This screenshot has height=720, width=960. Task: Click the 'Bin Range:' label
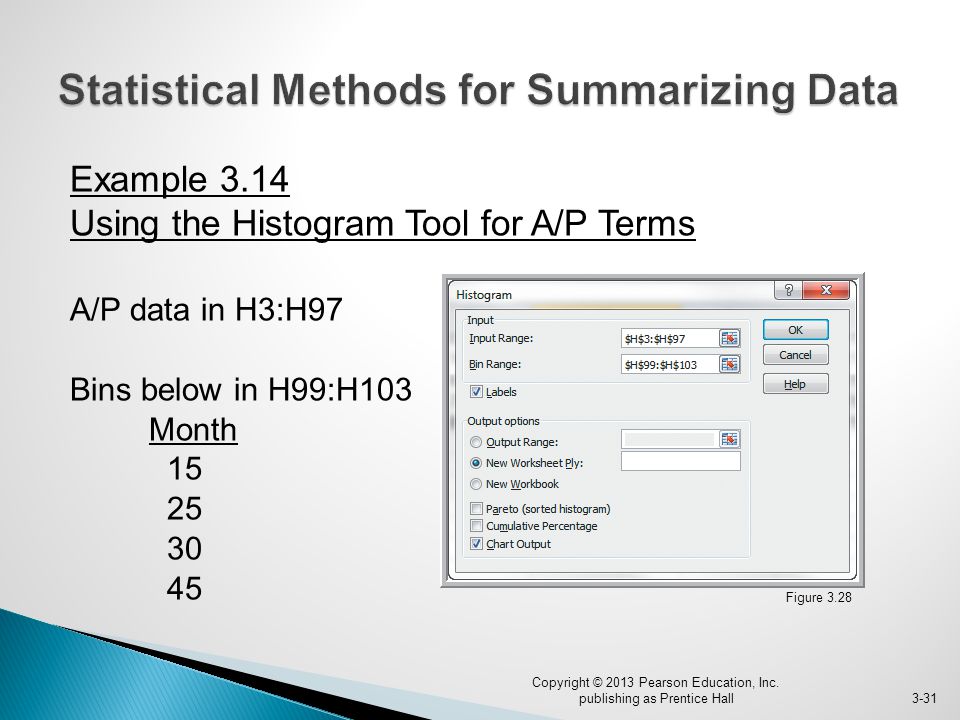[x=495, y=364]
